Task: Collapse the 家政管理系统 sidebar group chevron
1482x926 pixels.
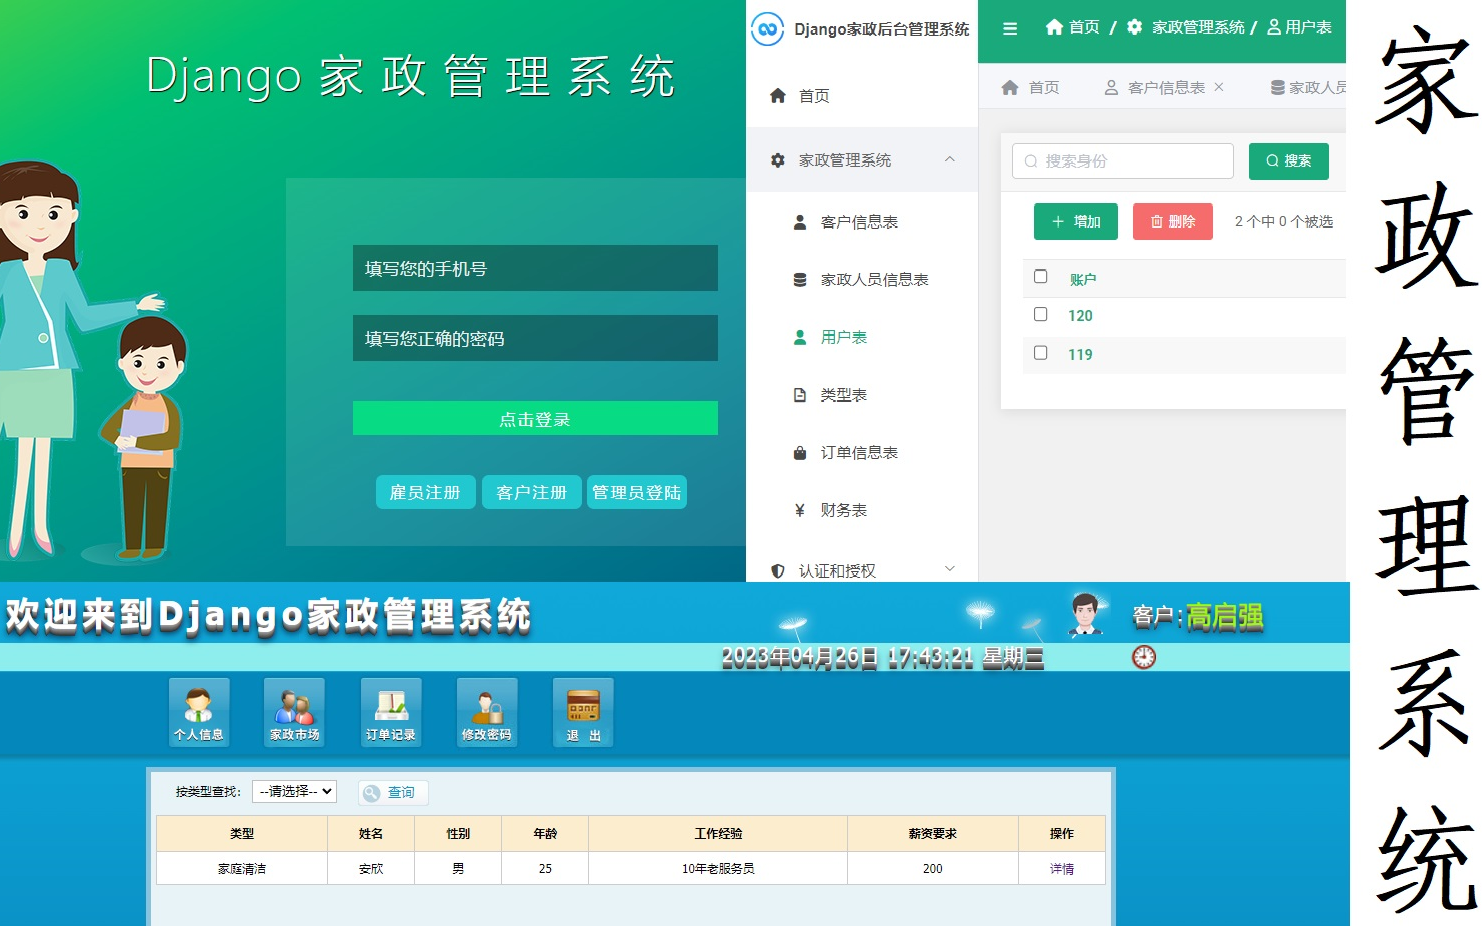Action: pyautogui.click(x=950, y=159)
